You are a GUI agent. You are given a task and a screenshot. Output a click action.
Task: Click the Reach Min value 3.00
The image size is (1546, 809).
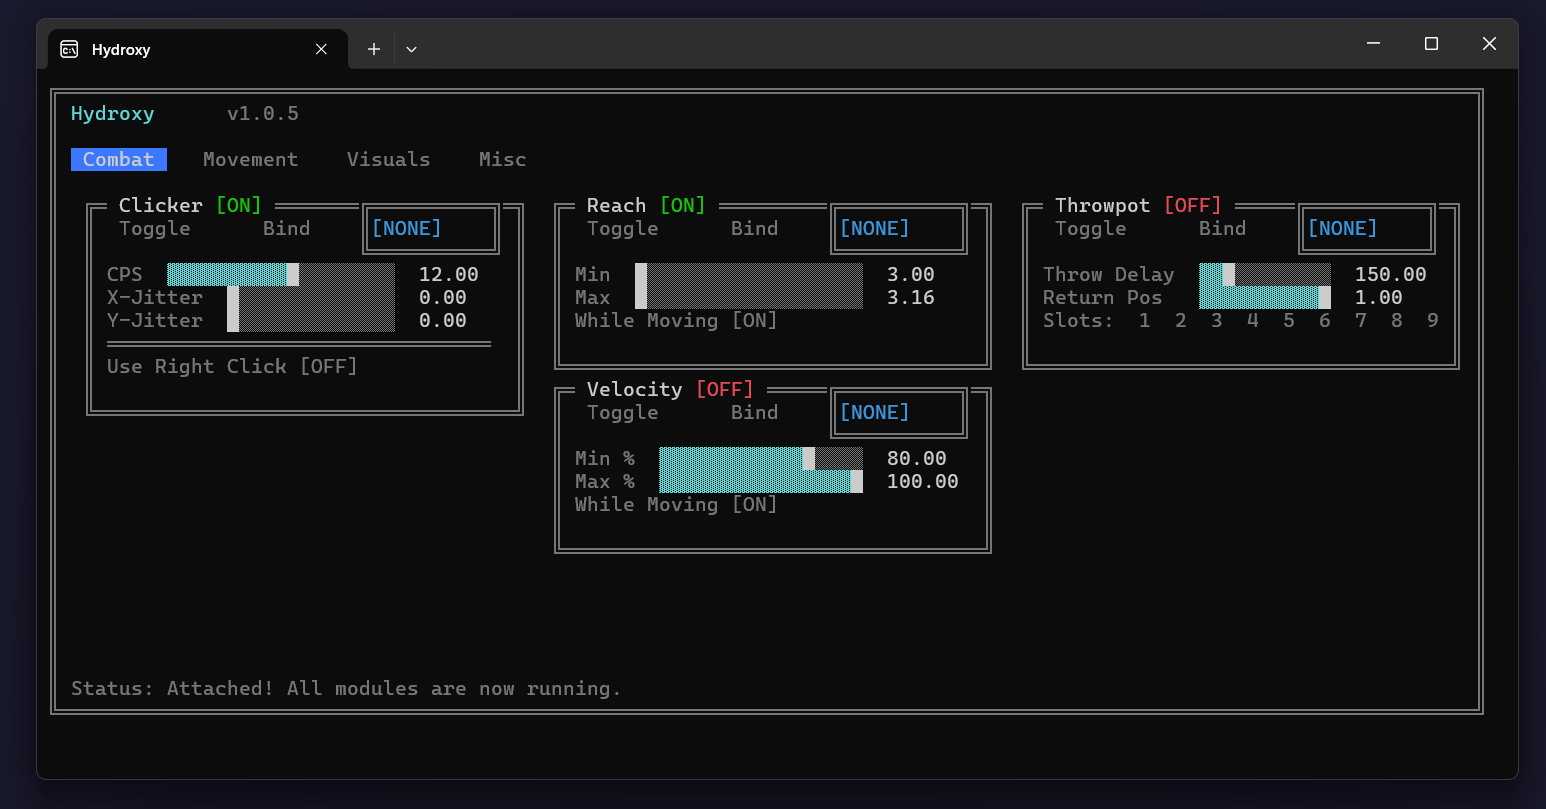[x=911, y=275]
